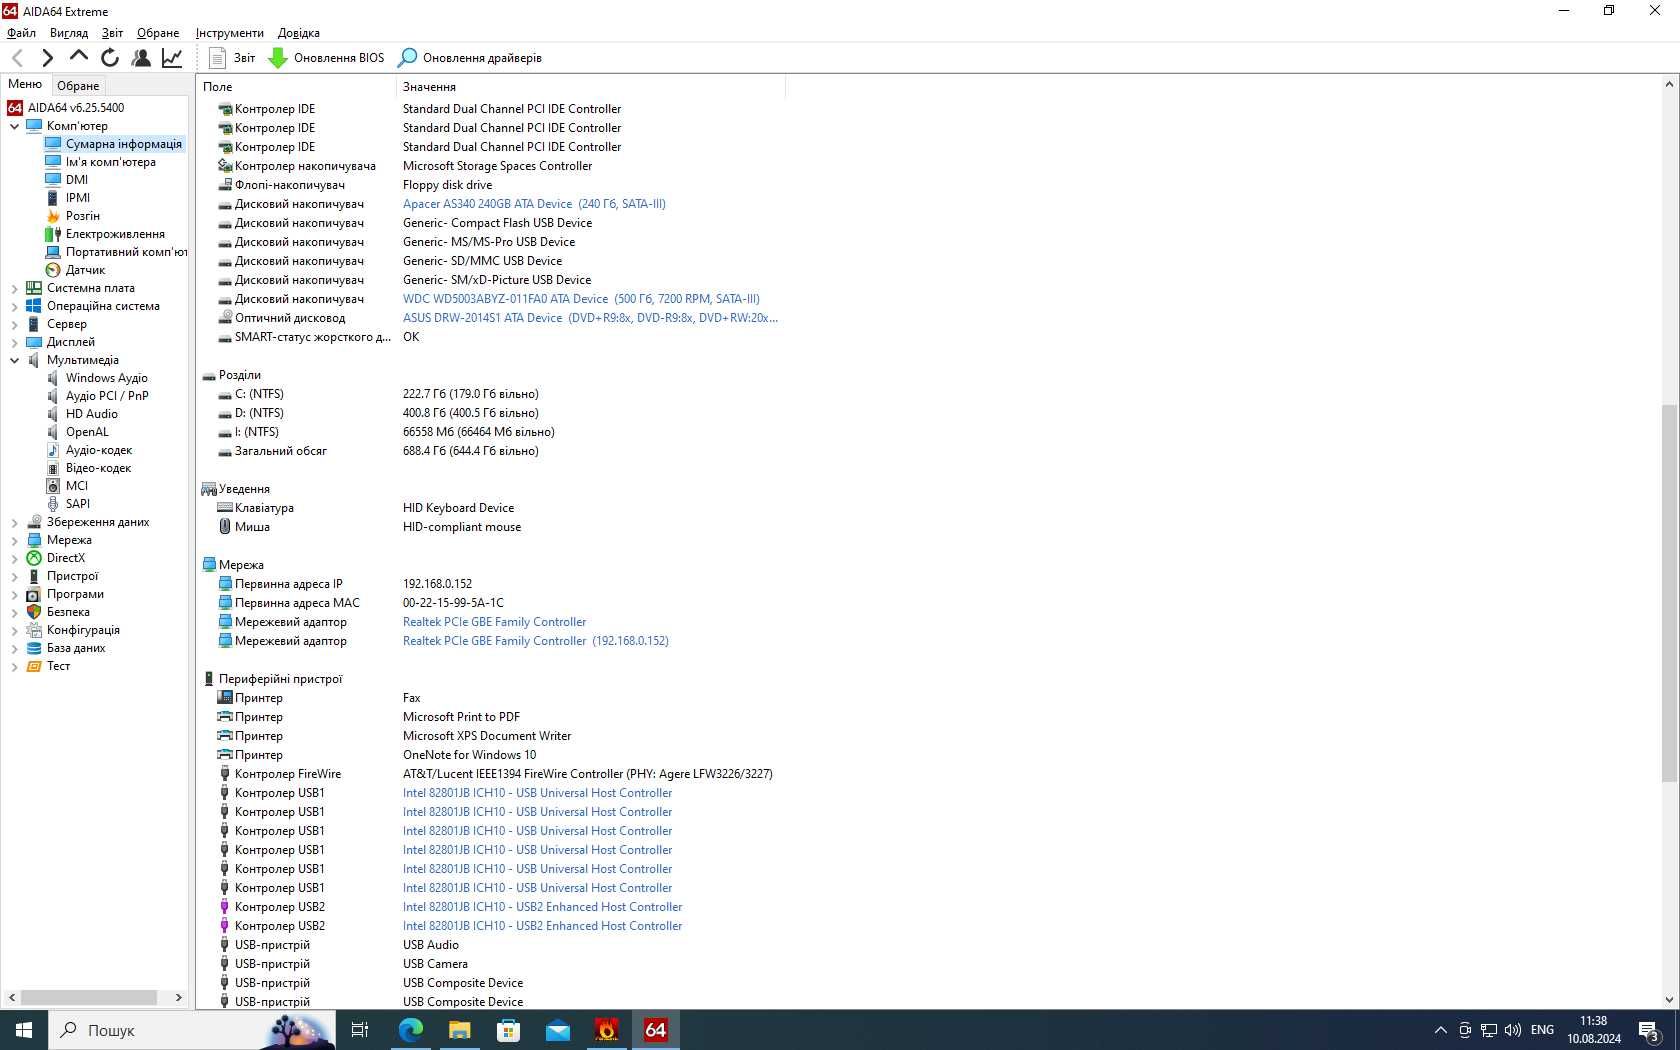Click the sidebar horizontal scrollbar thumb
Image resolution: width=1680 pixels, height=1050 pixels.
click(89, 997)
